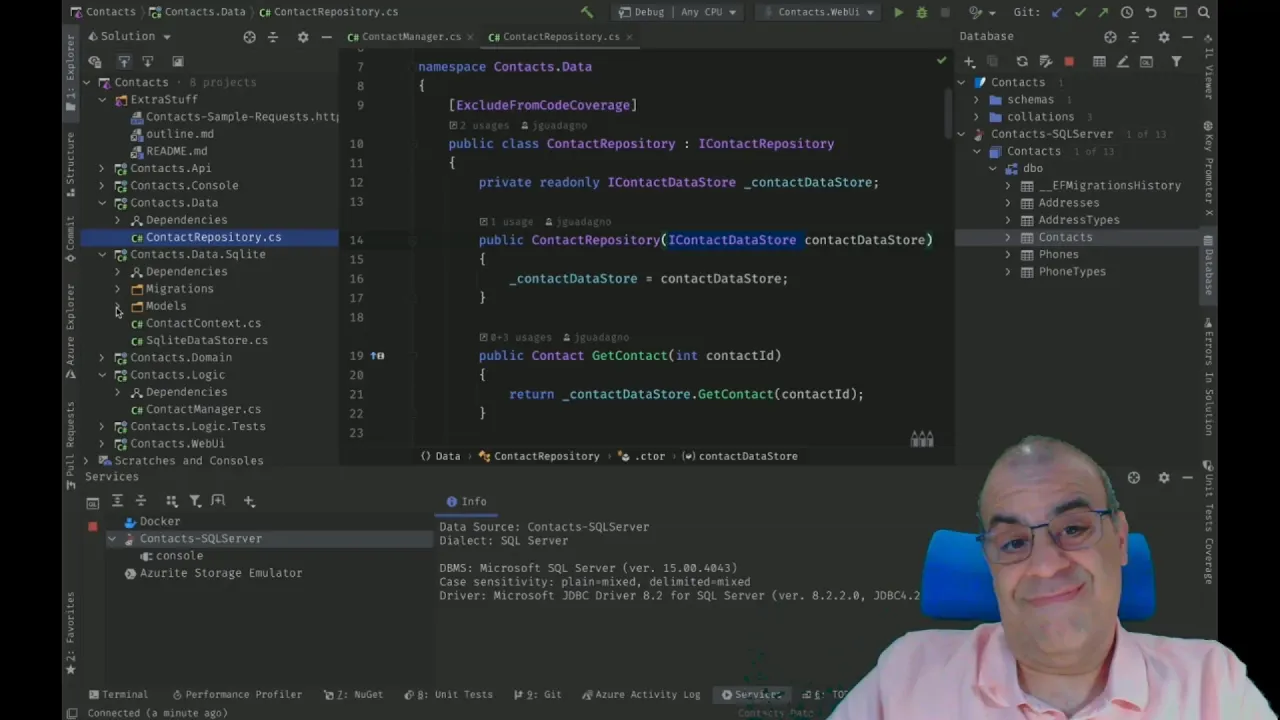Open the Debug | Any CPU configuration dropdown
The height and width of the screenshot is (720, 1280).
point(679,12)
